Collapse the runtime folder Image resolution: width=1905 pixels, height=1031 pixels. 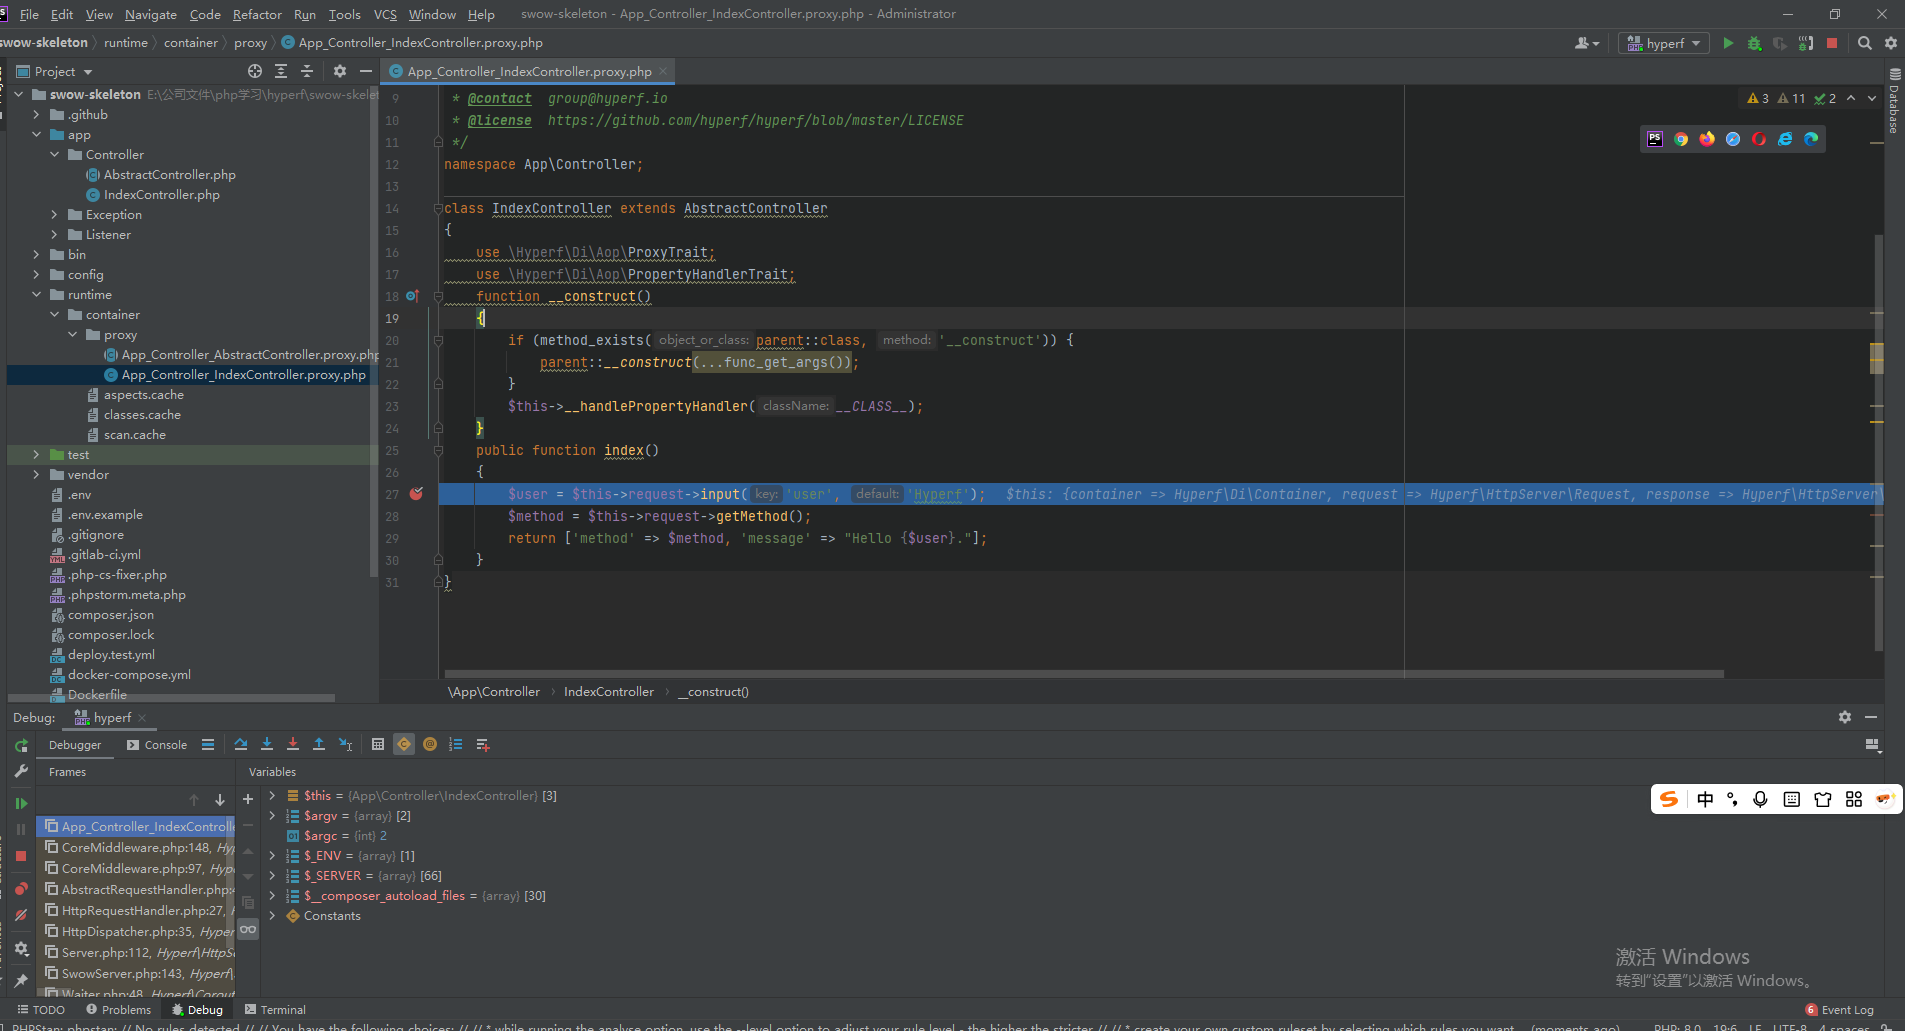(37, 295)
